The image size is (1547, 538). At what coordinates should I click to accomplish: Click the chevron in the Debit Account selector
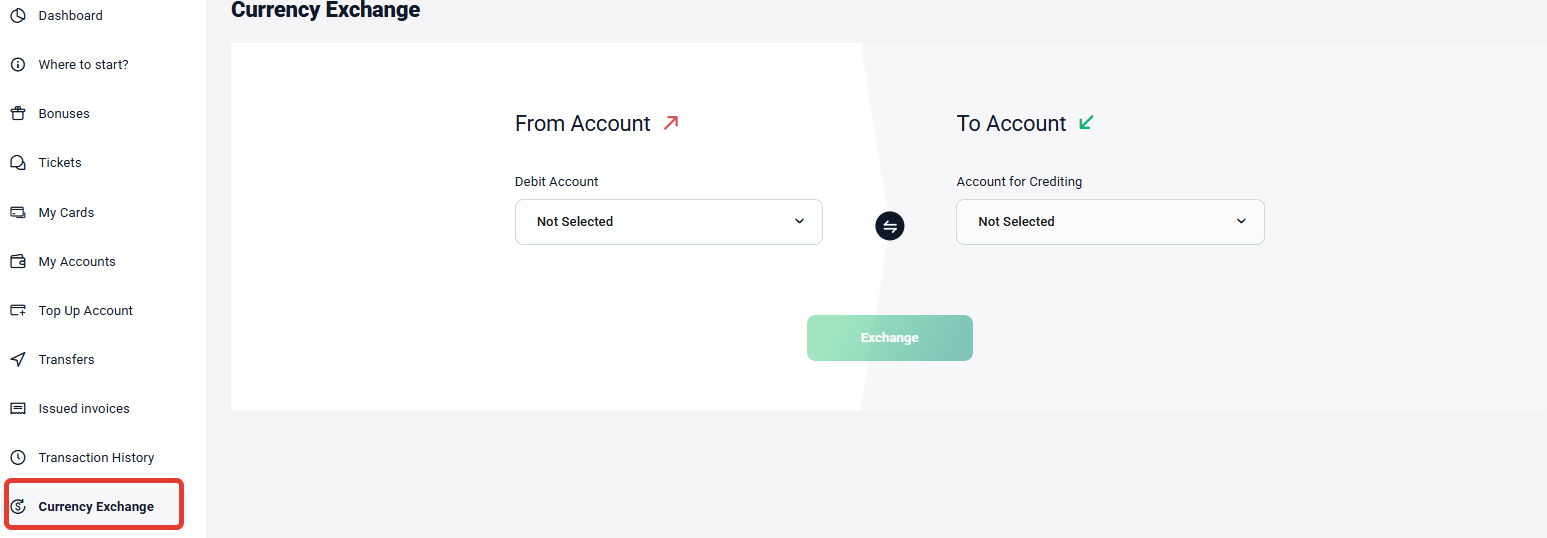pos(799,221)
